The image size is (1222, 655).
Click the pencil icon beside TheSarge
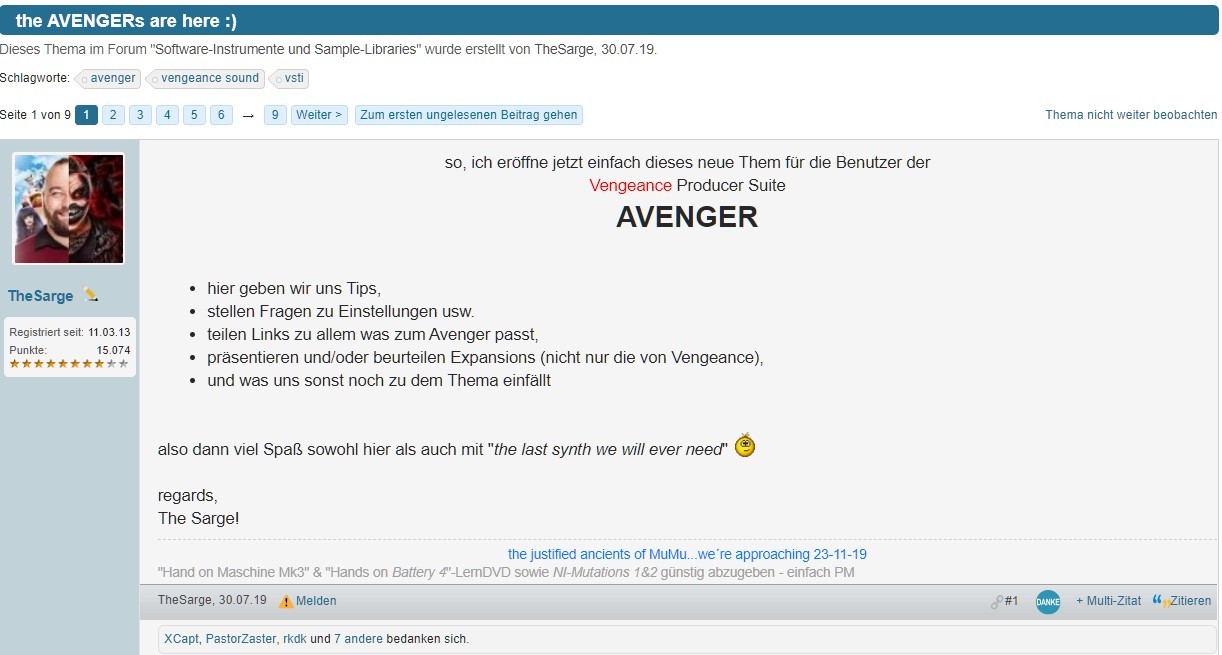click(91, 294)
